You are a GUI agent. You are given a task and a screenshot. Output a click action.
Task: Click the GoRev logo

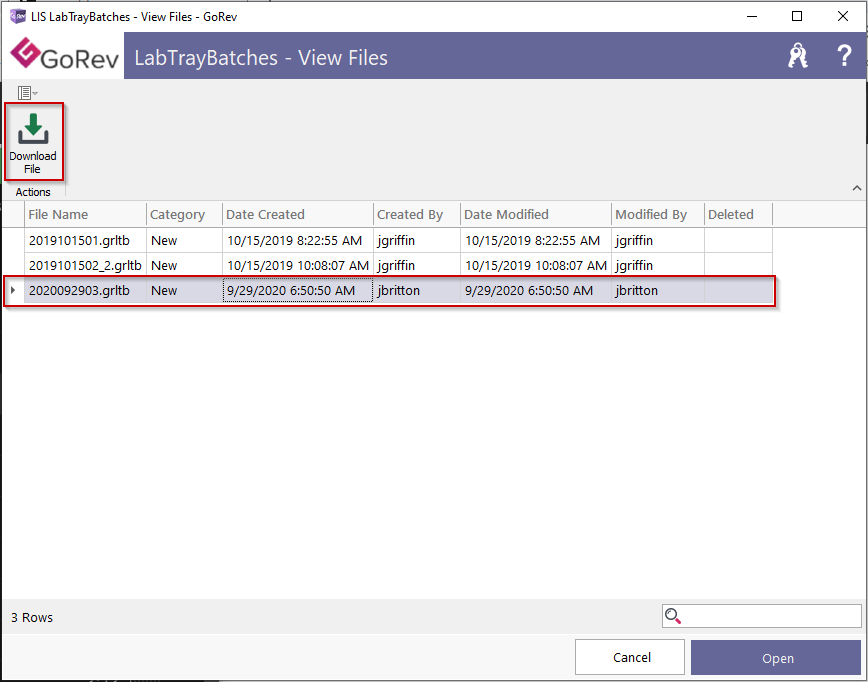click(64, 55)
